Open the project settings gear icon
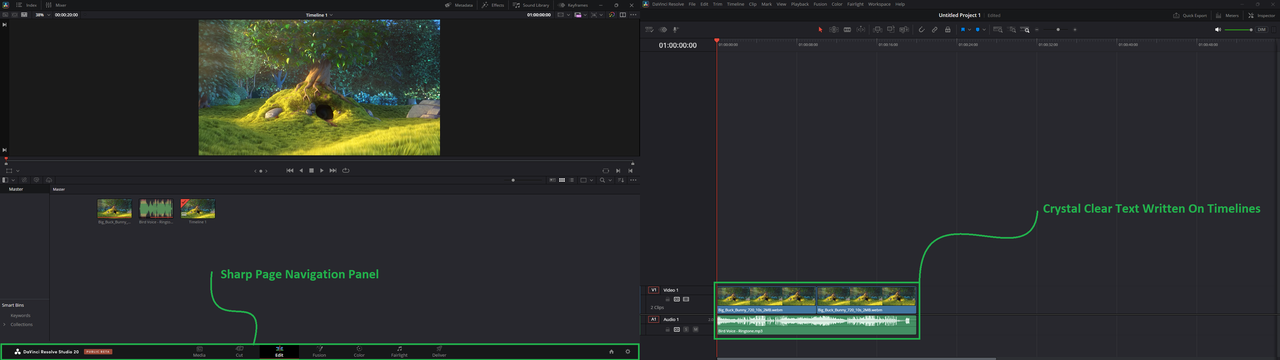Viewport: 1280px width, 360px height. point(628,351)
